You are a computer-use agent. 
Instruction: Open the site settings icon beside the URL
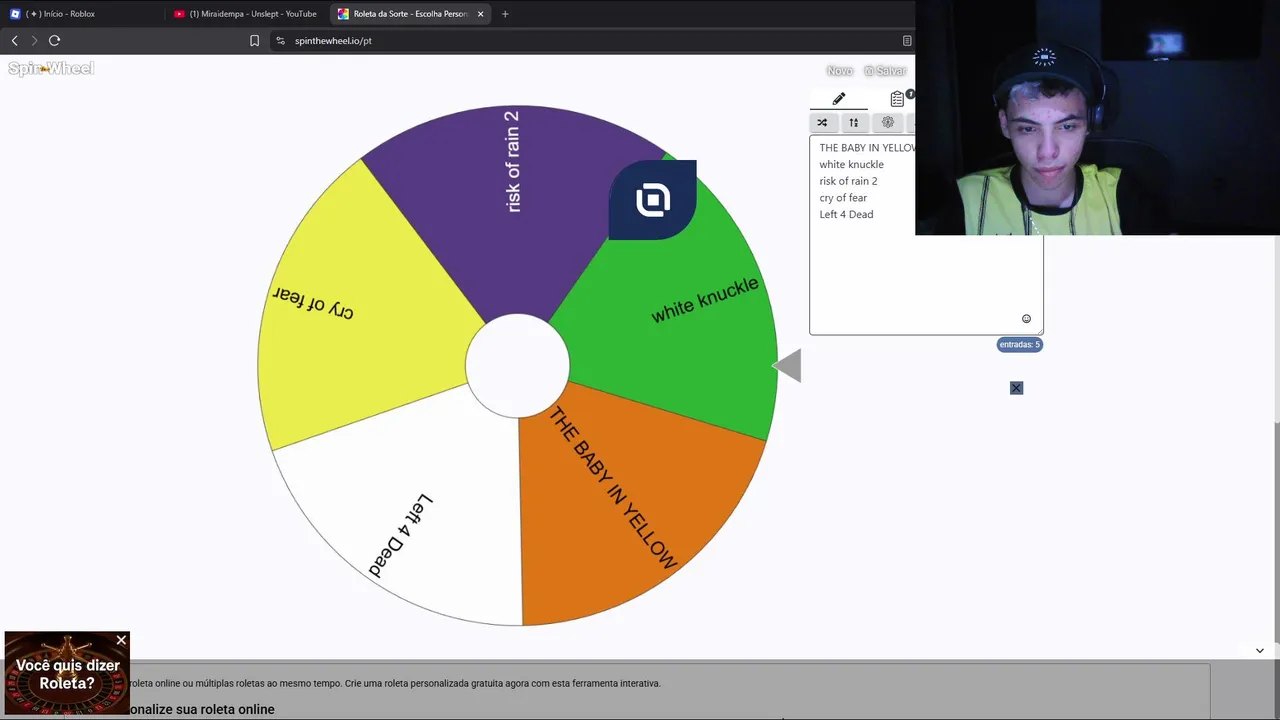(280, 41)
